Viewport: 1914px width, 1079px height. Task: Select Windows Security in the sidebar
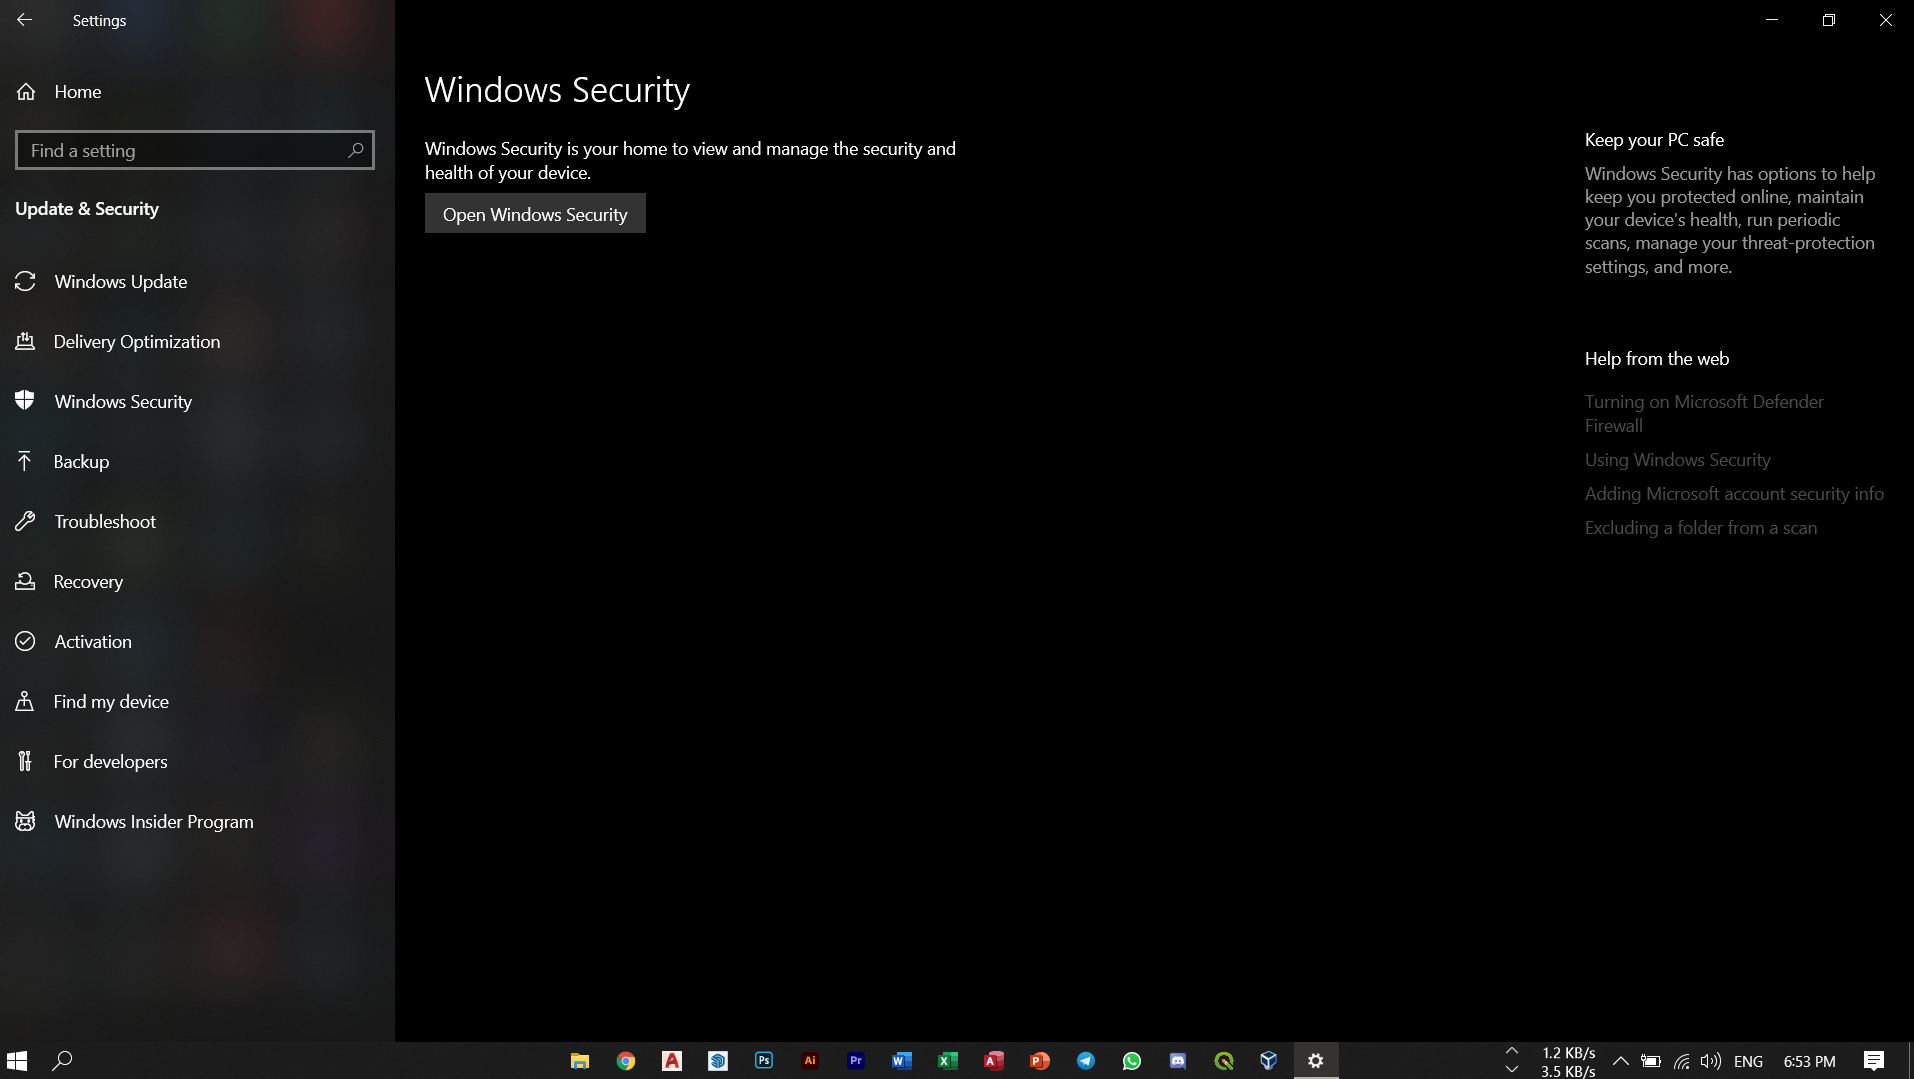coord(122,401)
